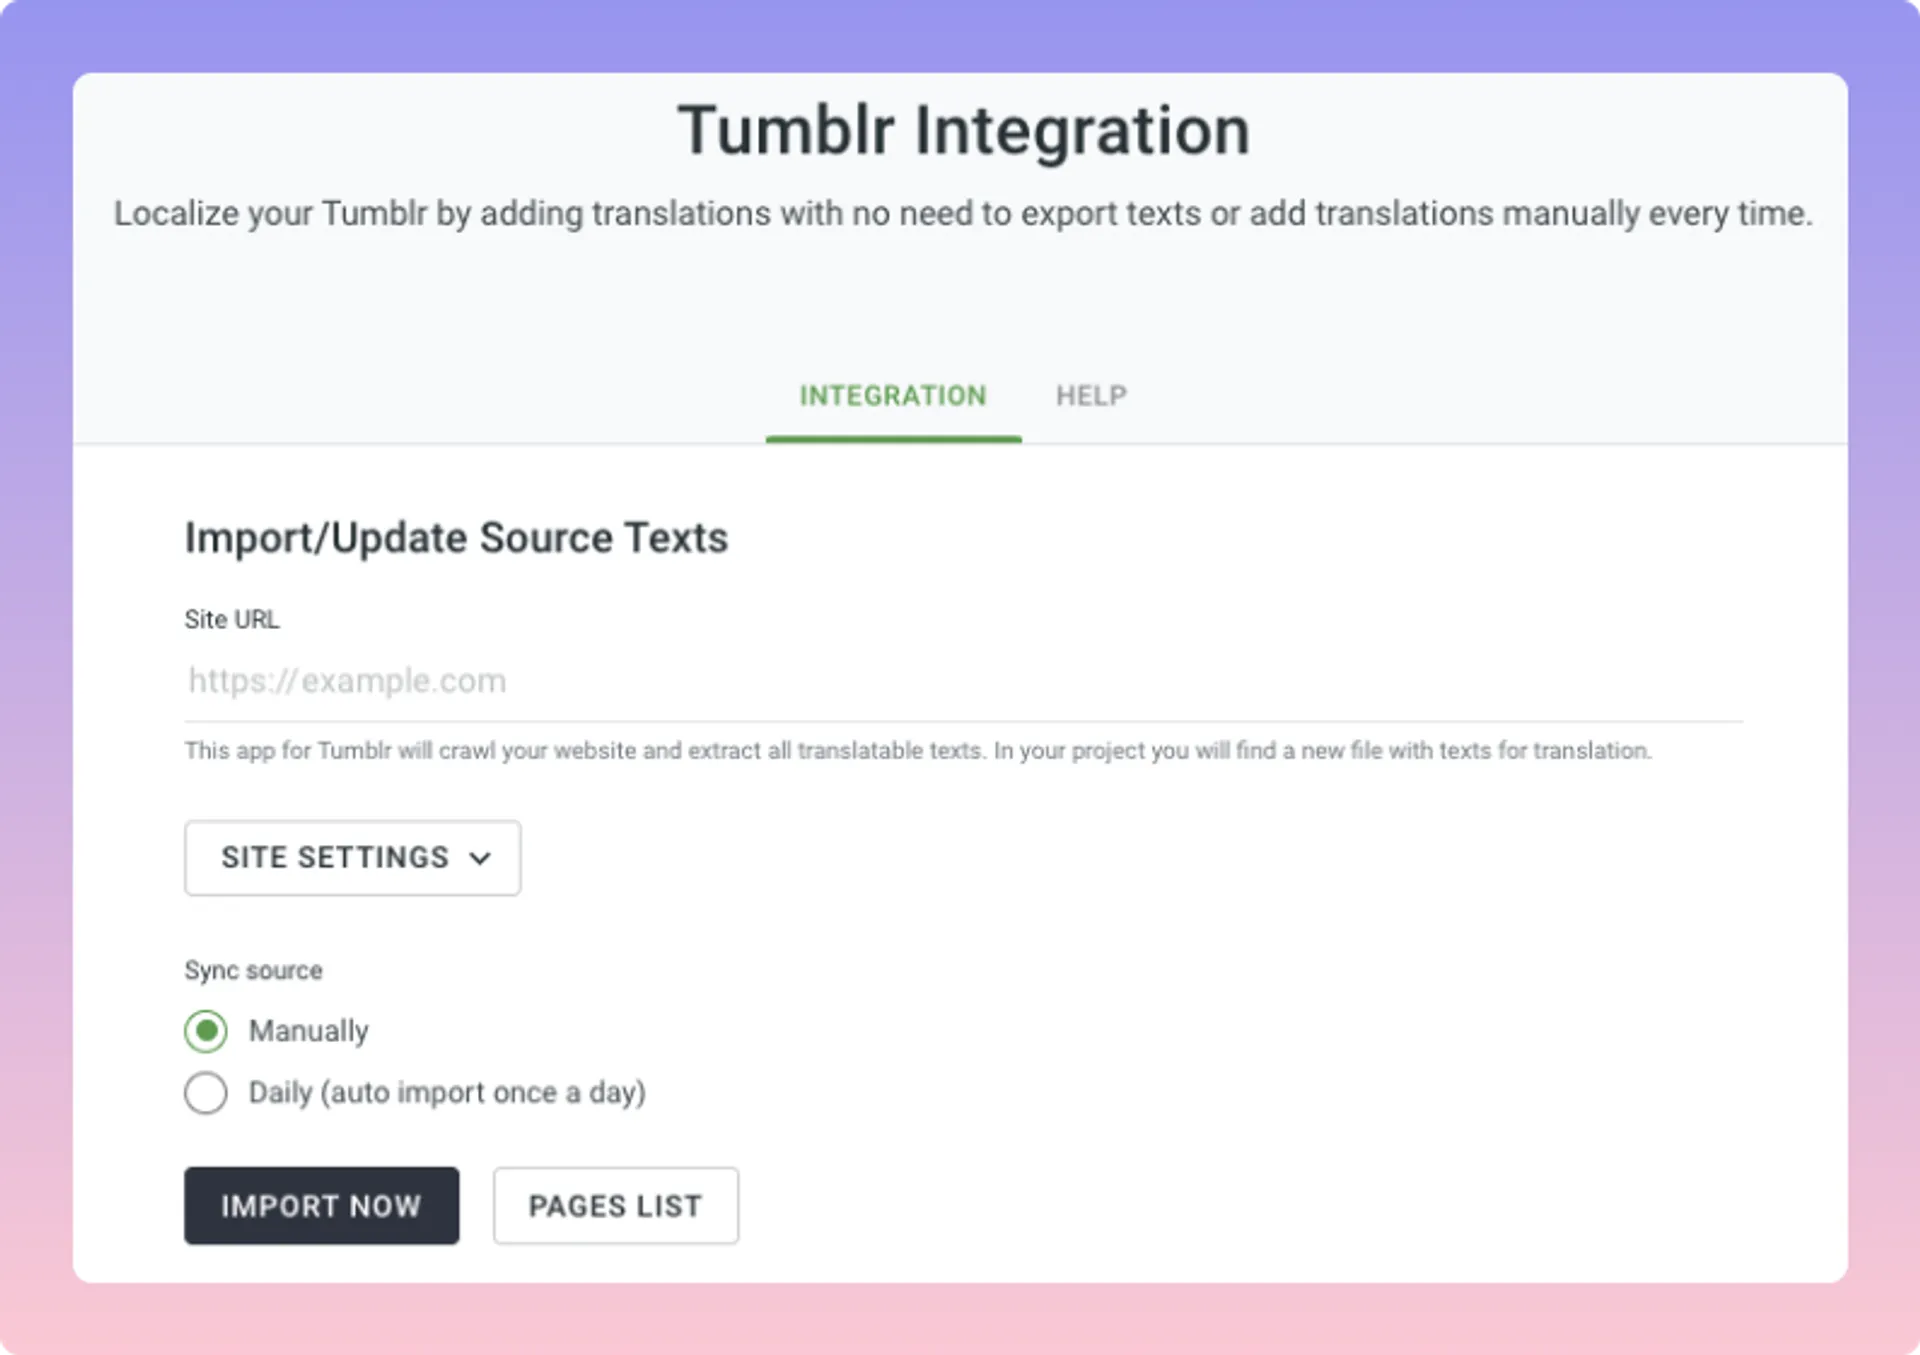Click the Site URL input field
Image resolution: width=1920 pixels, height=1355 pixels.
(963, 681)
